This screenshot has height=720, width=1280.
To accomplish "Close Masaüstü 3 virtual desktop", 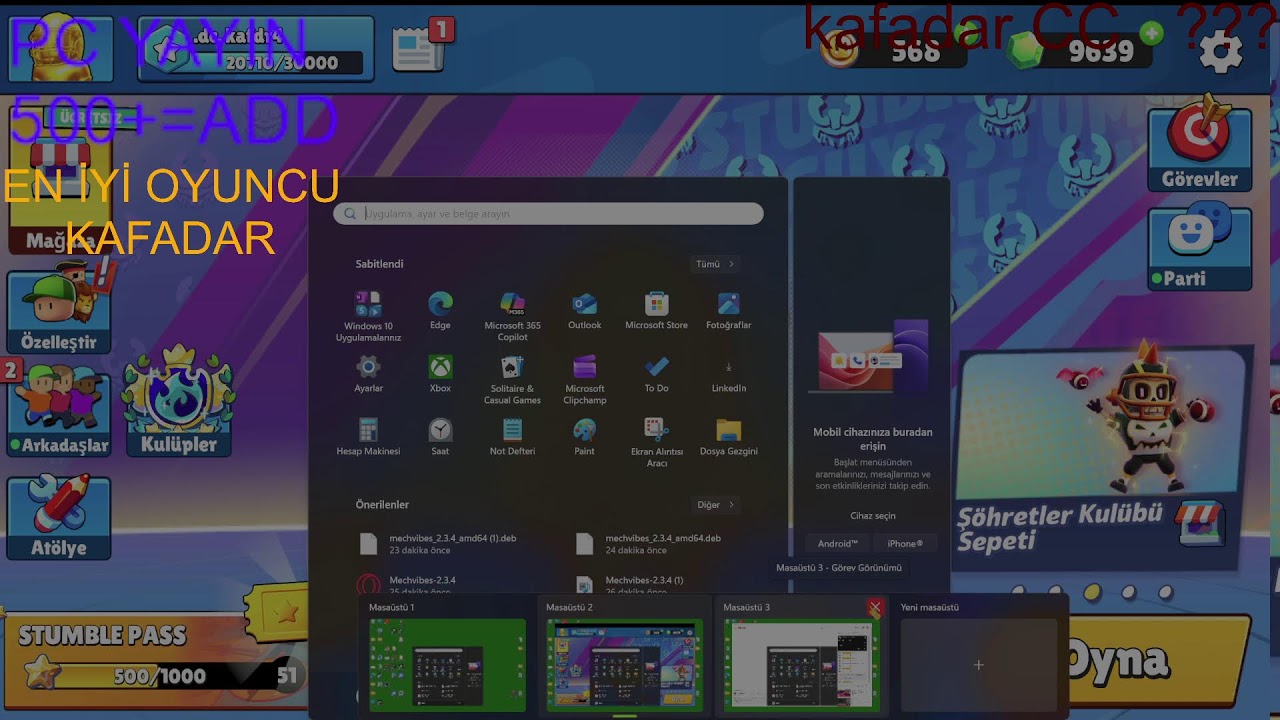I will point(875,607).
